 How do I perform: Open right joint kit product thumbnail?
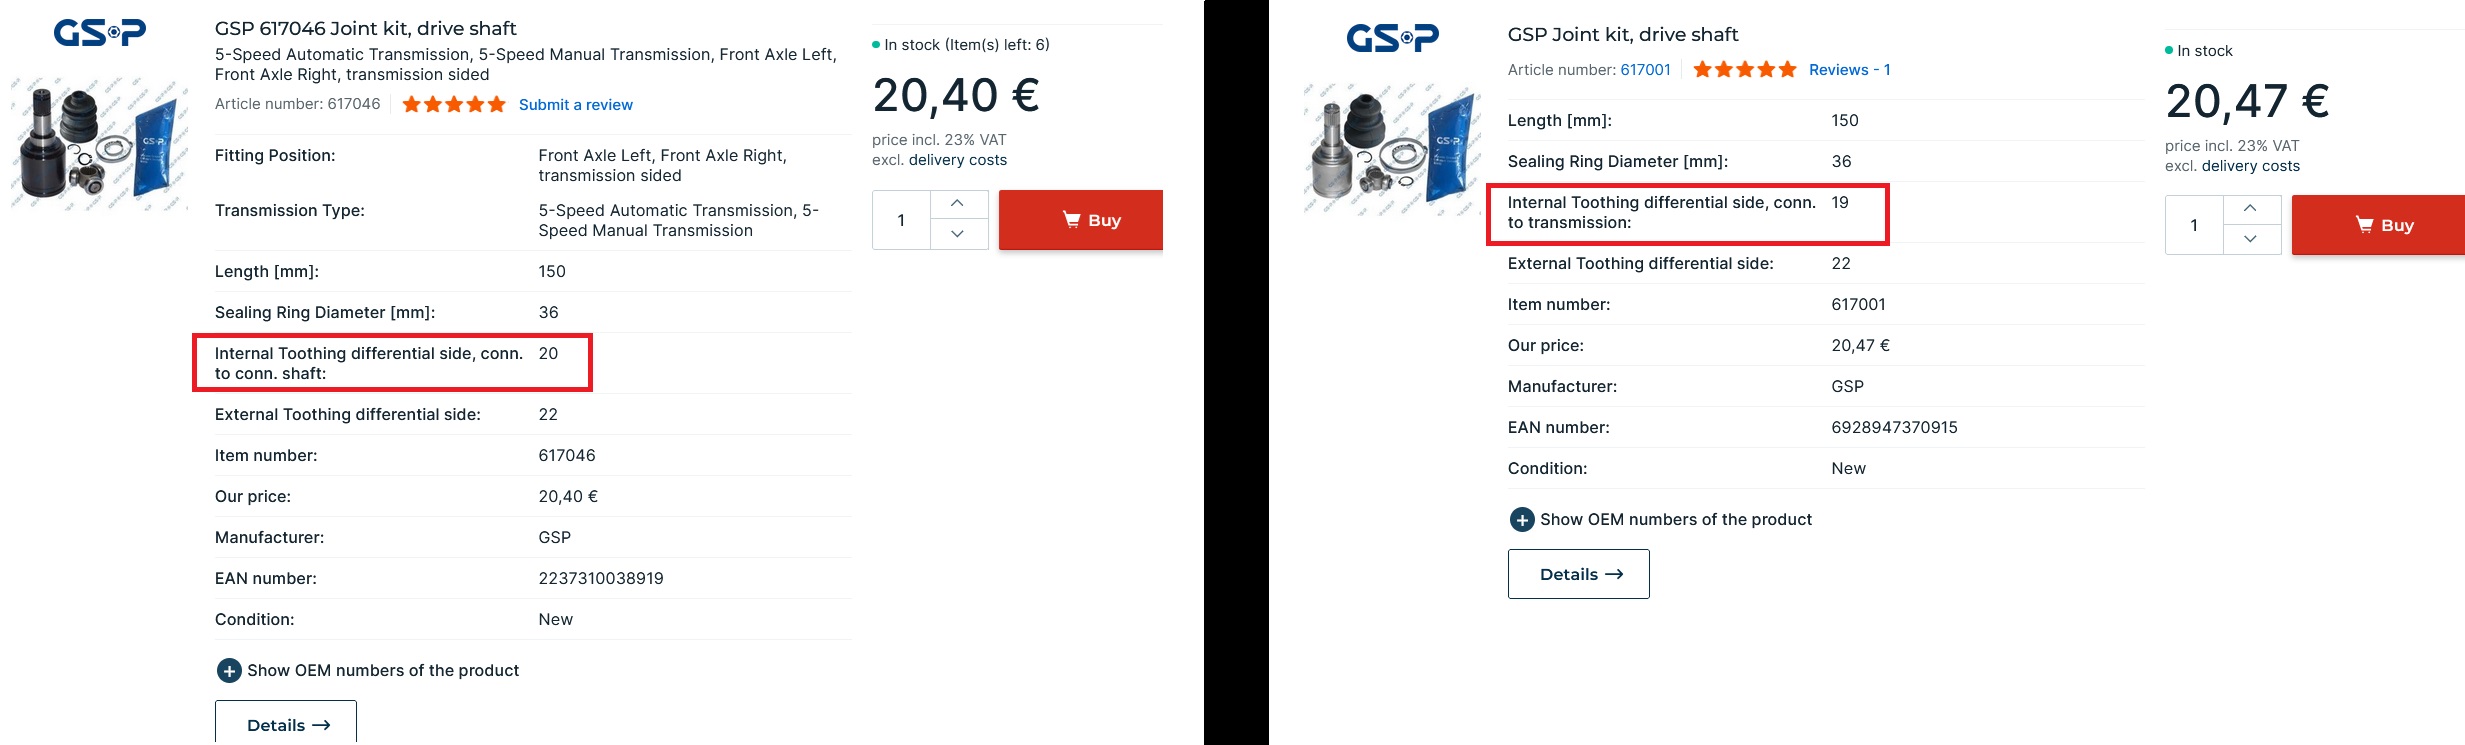1392,150
